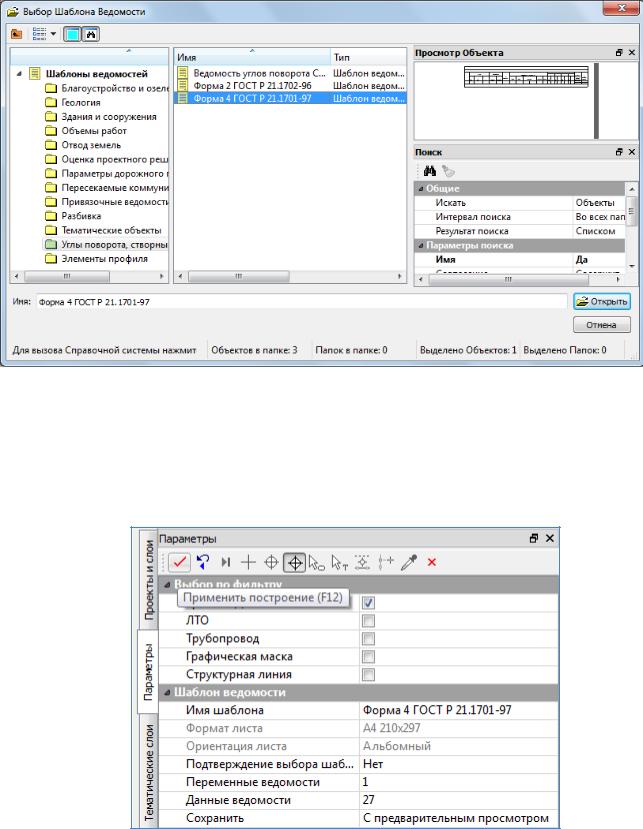
Task: Switch to Параметры vertical tab
Action: point(148,672)
